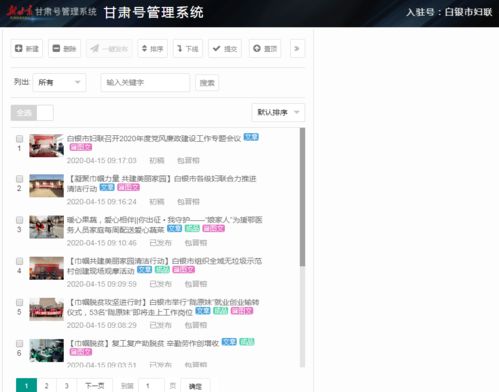Click green 精品 tag on article 3
The height and width of the screenshot is (392, 499).
[192, 228]
